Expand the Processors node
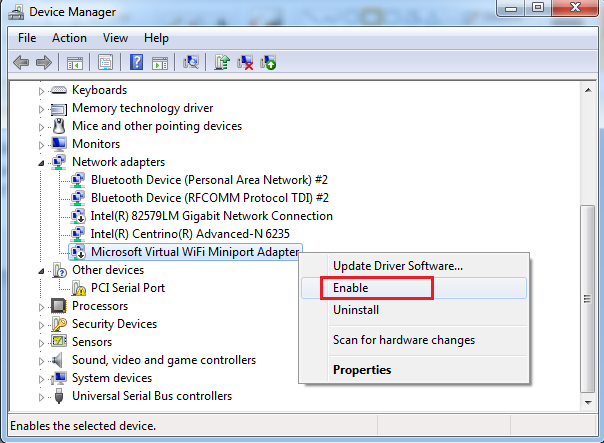The width and height of the screenshot is (604, 443). point(41,307)
